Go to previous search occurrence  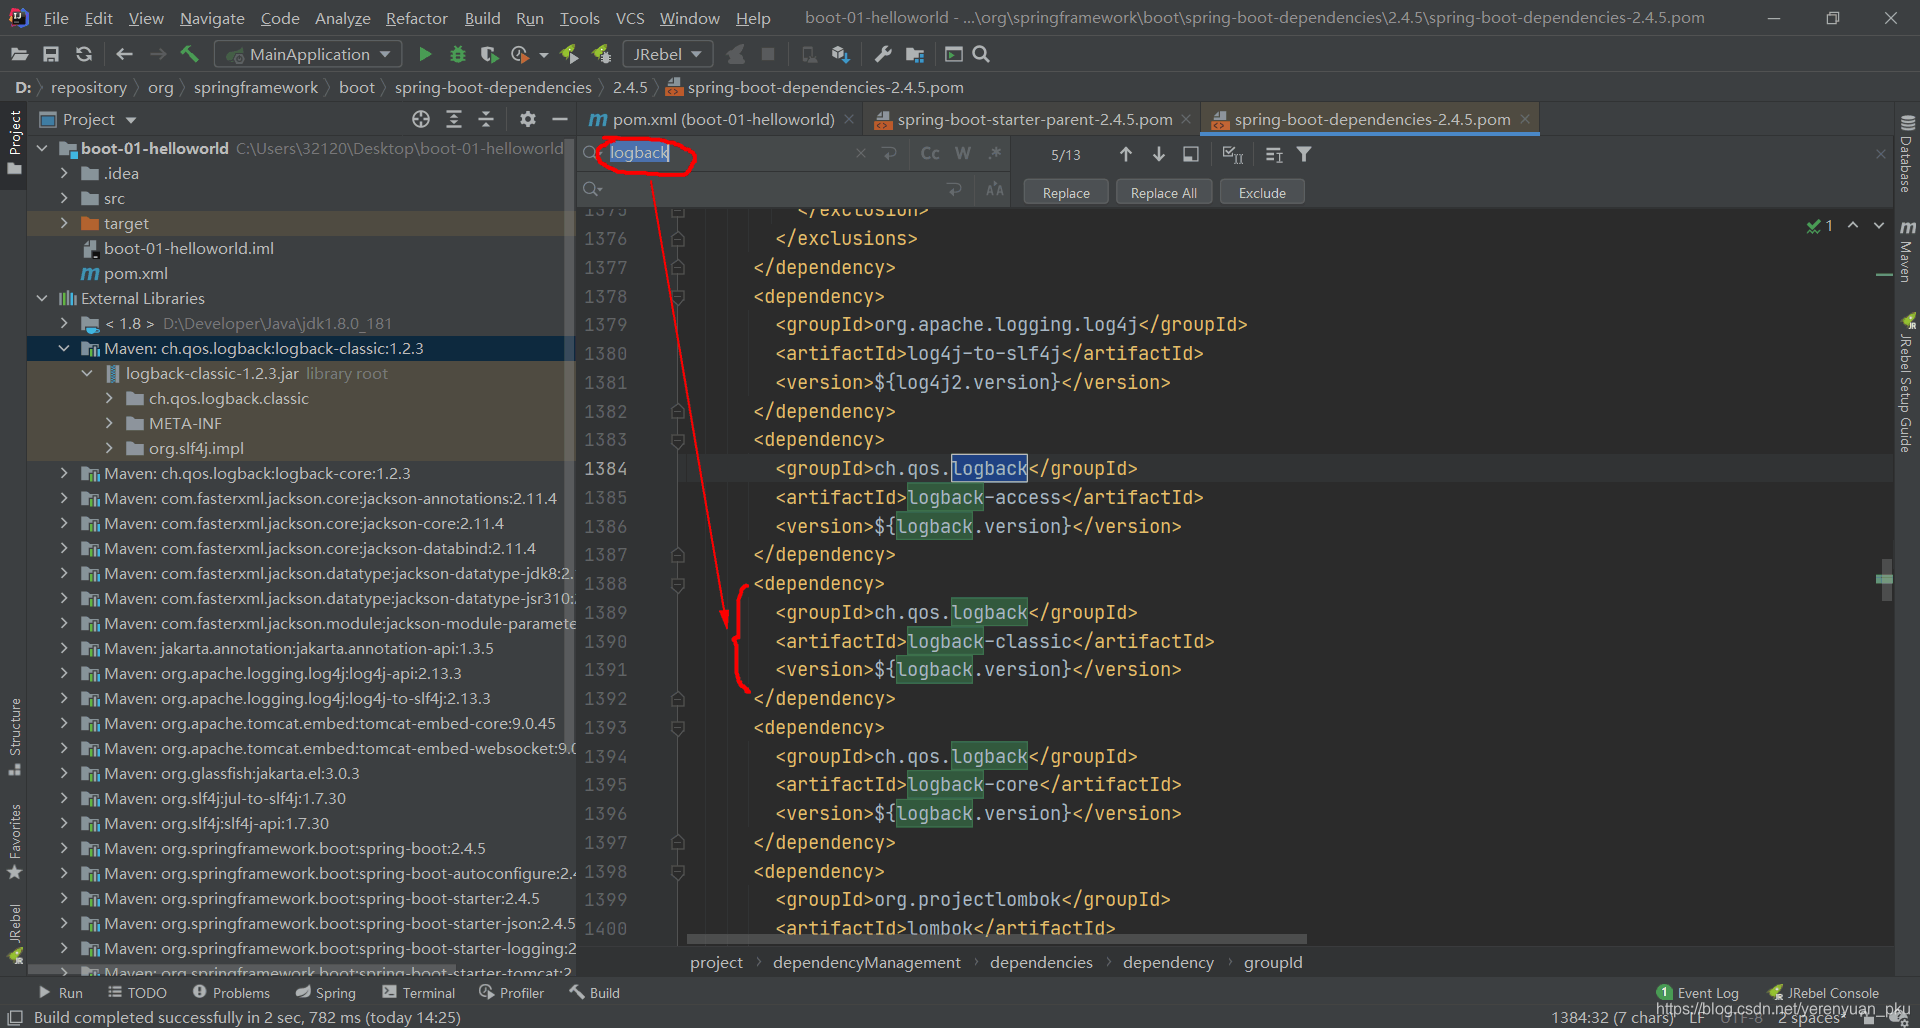1126,154
